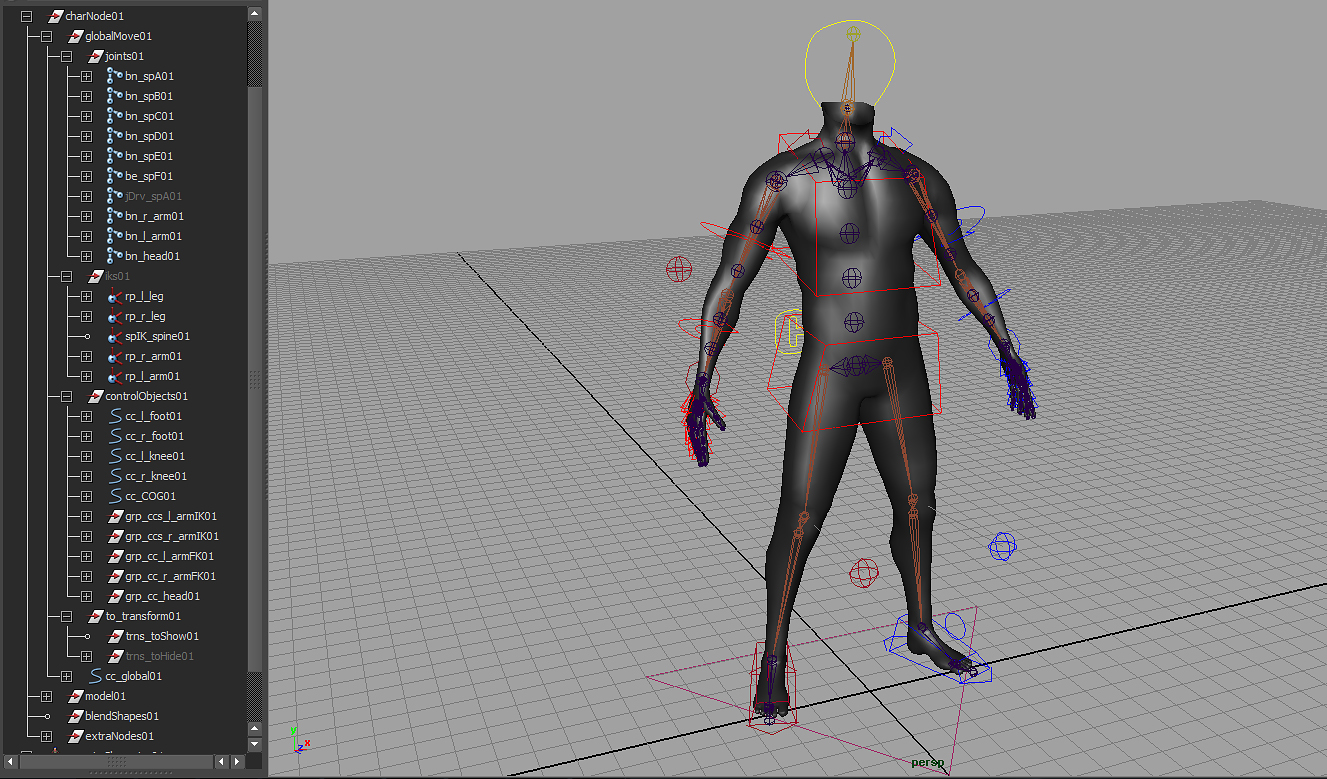
Task: Click the IK handle icon for rp_l_leg
Action: 114,296
